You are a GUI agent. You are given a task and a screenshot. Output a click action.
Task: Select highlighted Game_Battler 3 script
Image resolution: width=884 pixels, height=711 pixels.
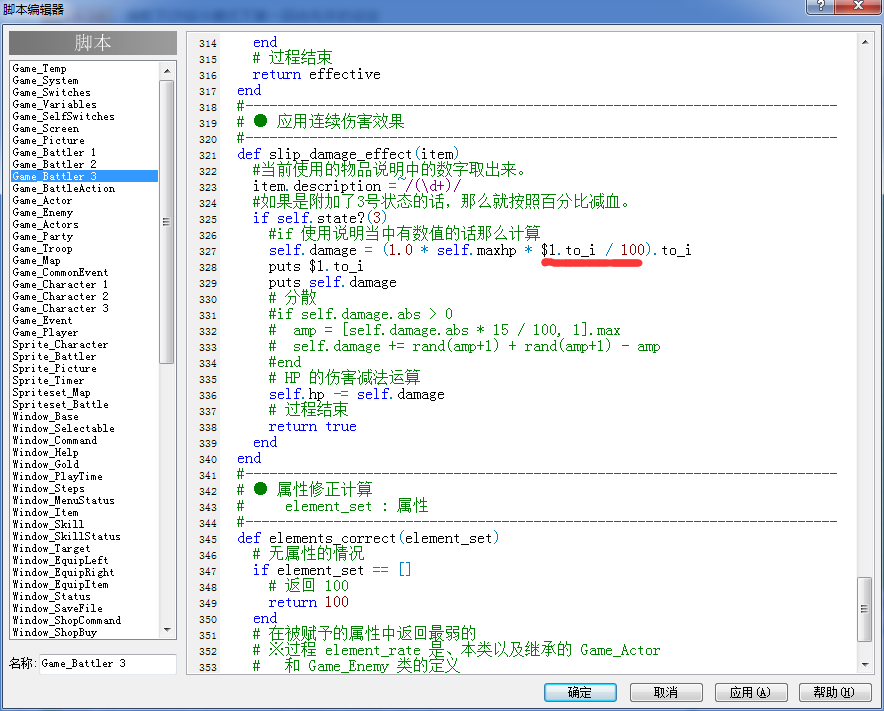click(x=85, y=176)
